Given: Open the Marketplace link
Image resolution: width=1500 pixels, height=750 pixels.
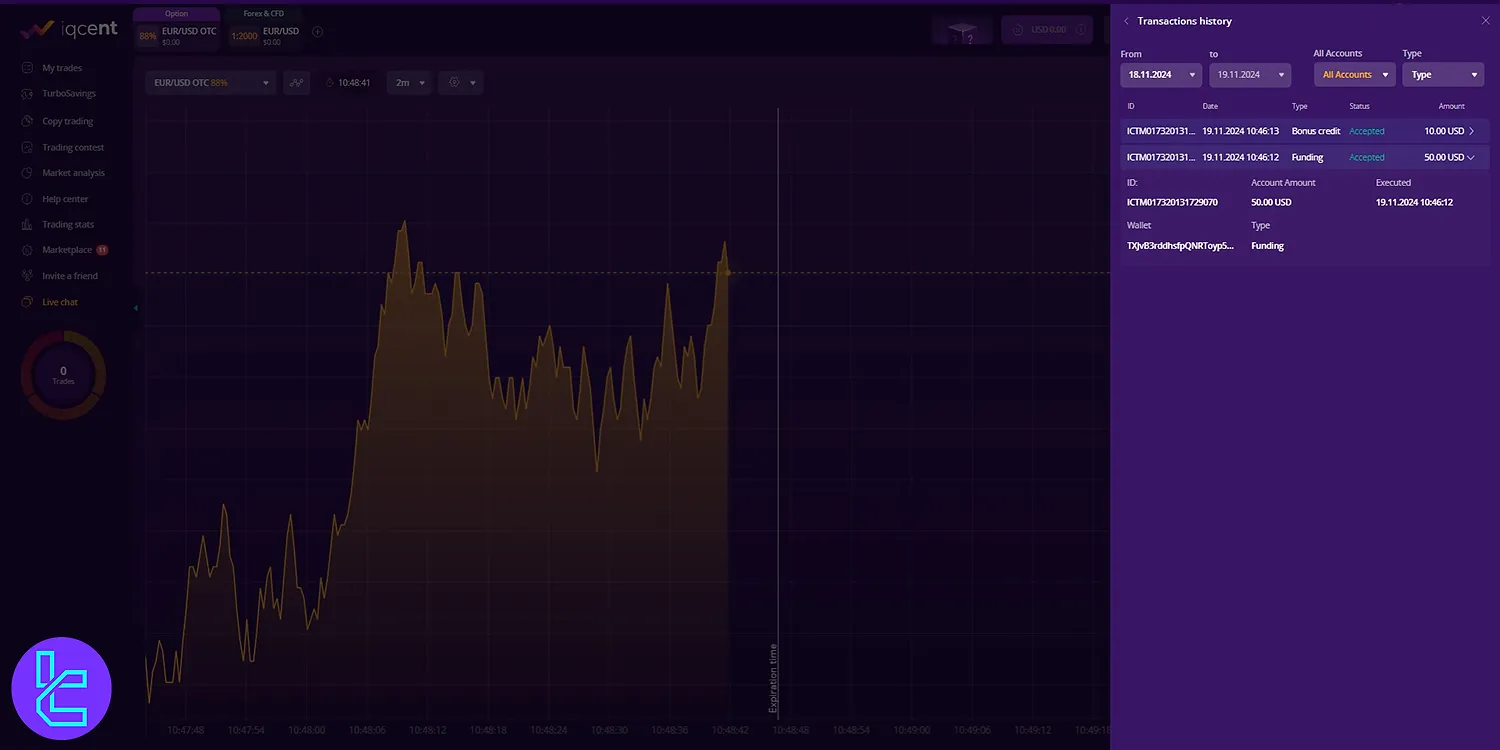Looking at the screenshot, I should coord(67,250).
